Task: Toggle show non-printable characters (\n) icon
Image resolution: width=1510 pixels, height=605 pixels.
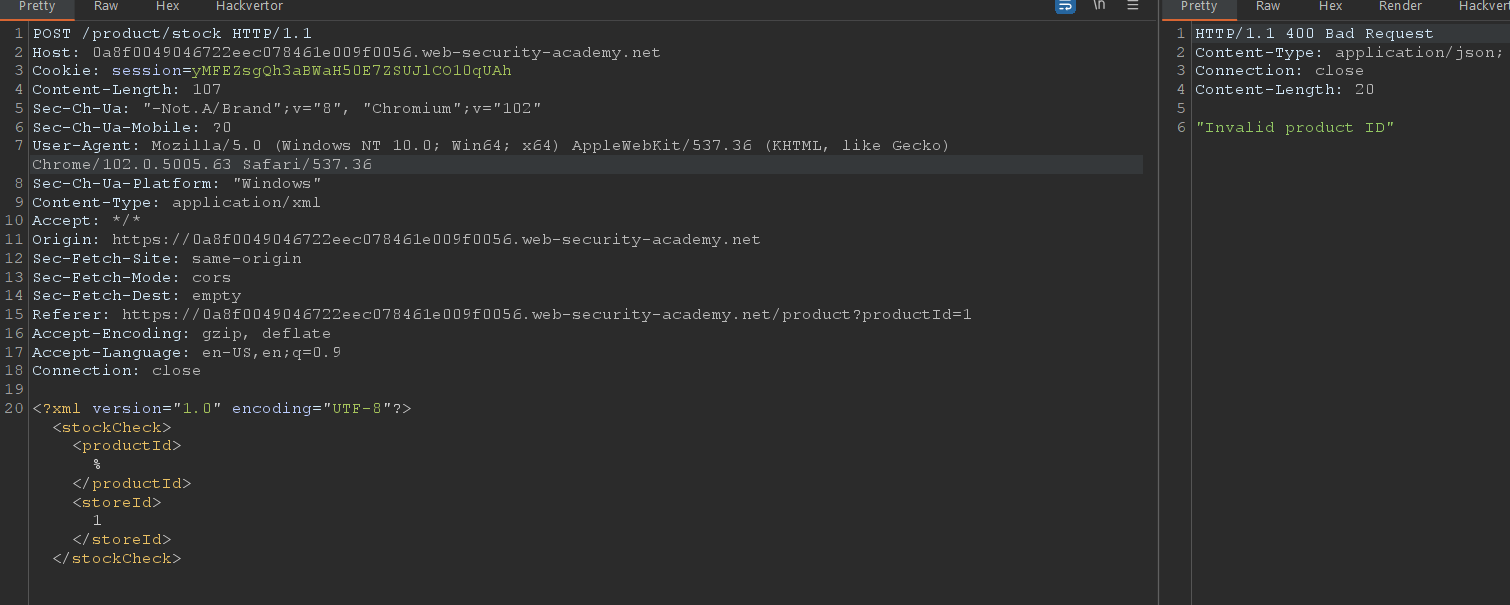Action: (x=1099, y=6)
